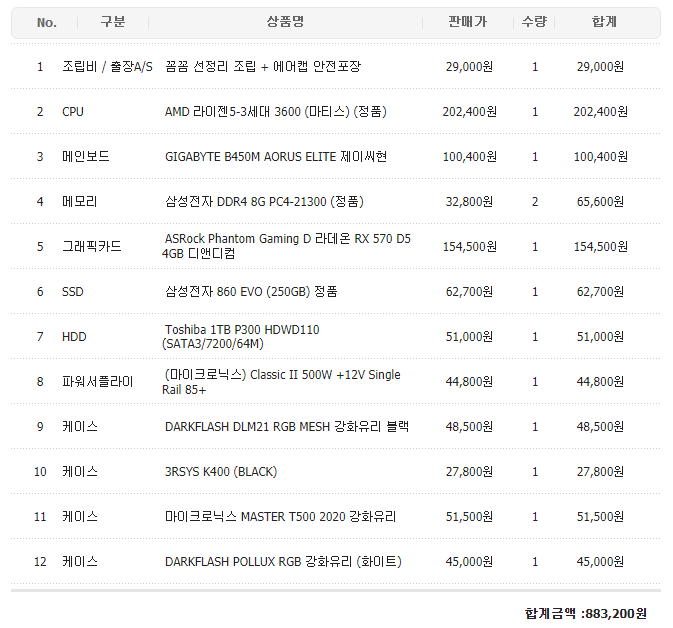Select the 메모리 category cell
The width and height of the screenshot is (673, 628).
coord(80,202)
